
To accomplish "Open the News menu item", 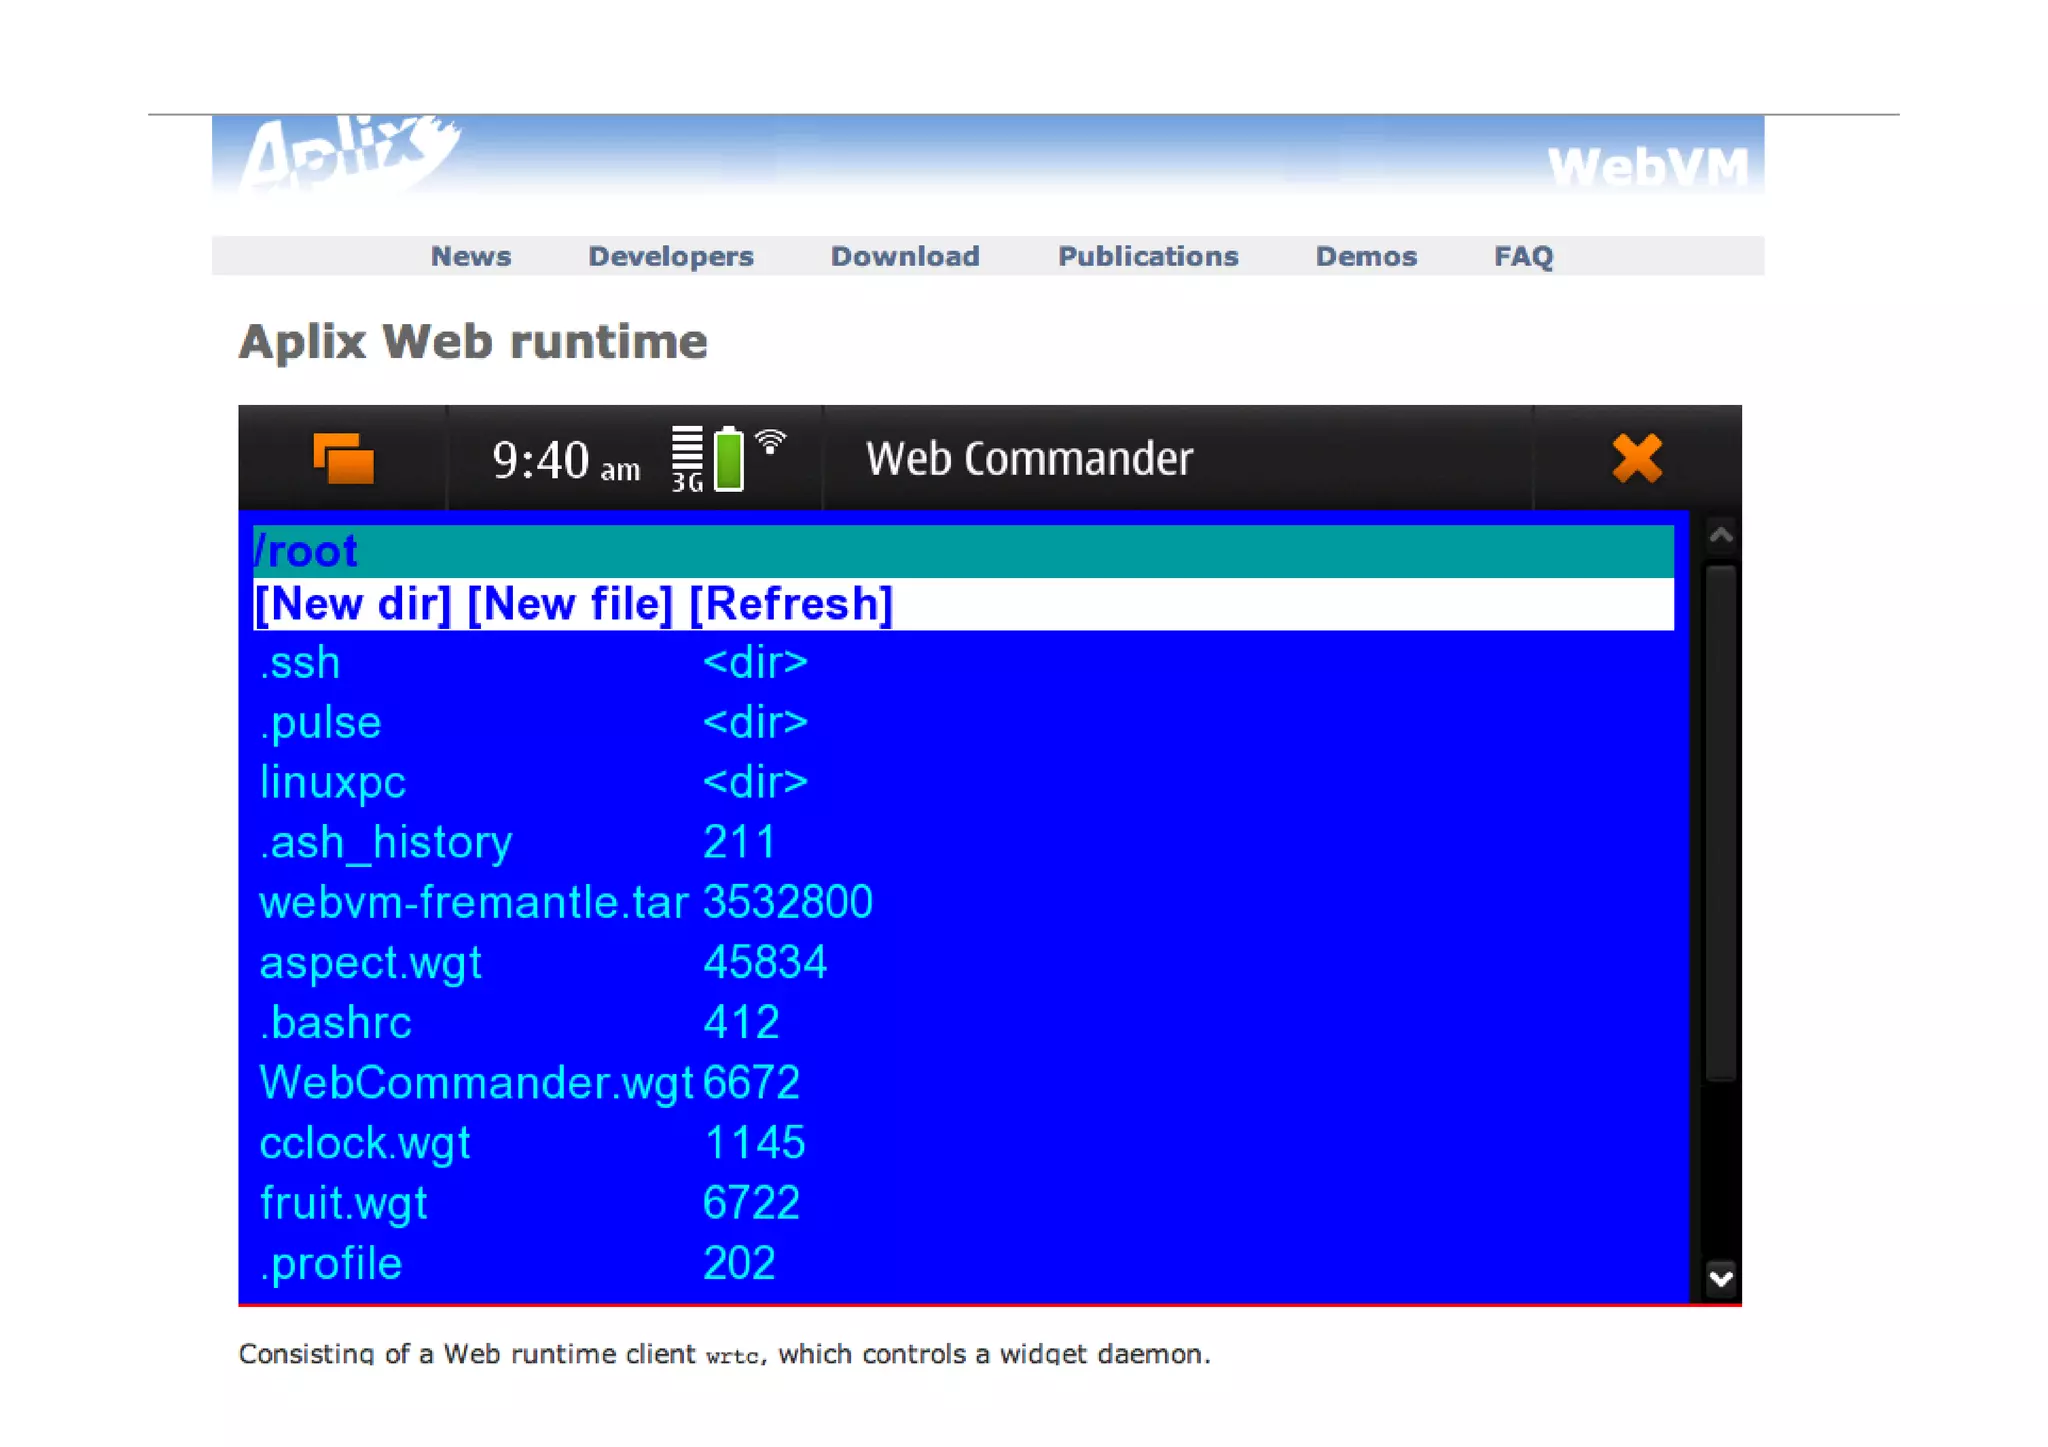I will click(x=470, y=256).
